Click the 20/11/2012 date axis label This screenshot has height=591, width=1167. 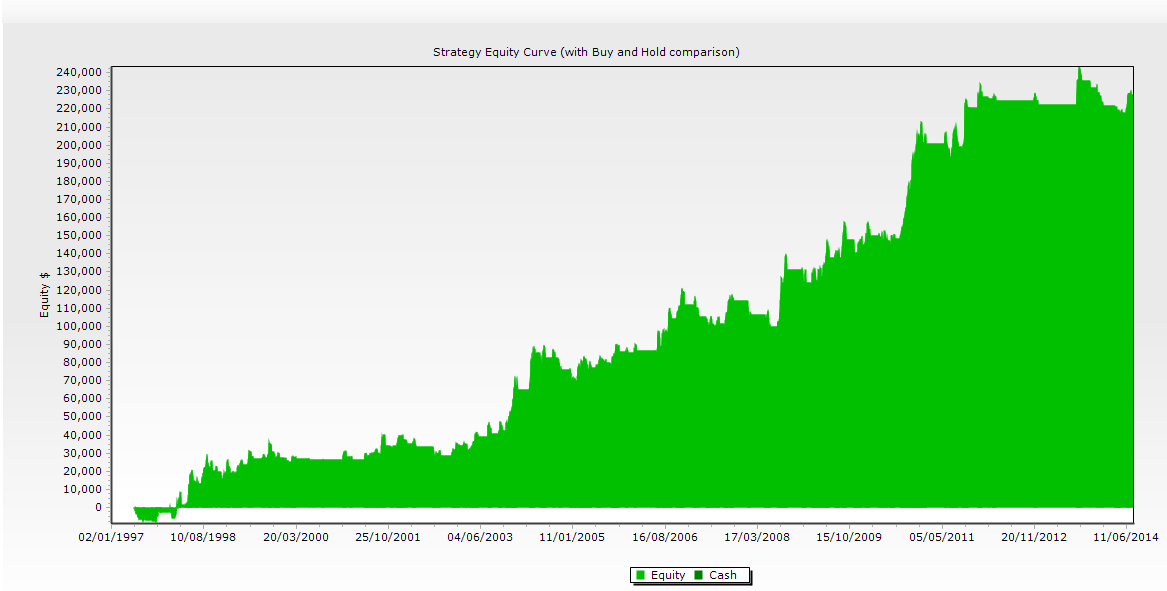click(1033, 537)
